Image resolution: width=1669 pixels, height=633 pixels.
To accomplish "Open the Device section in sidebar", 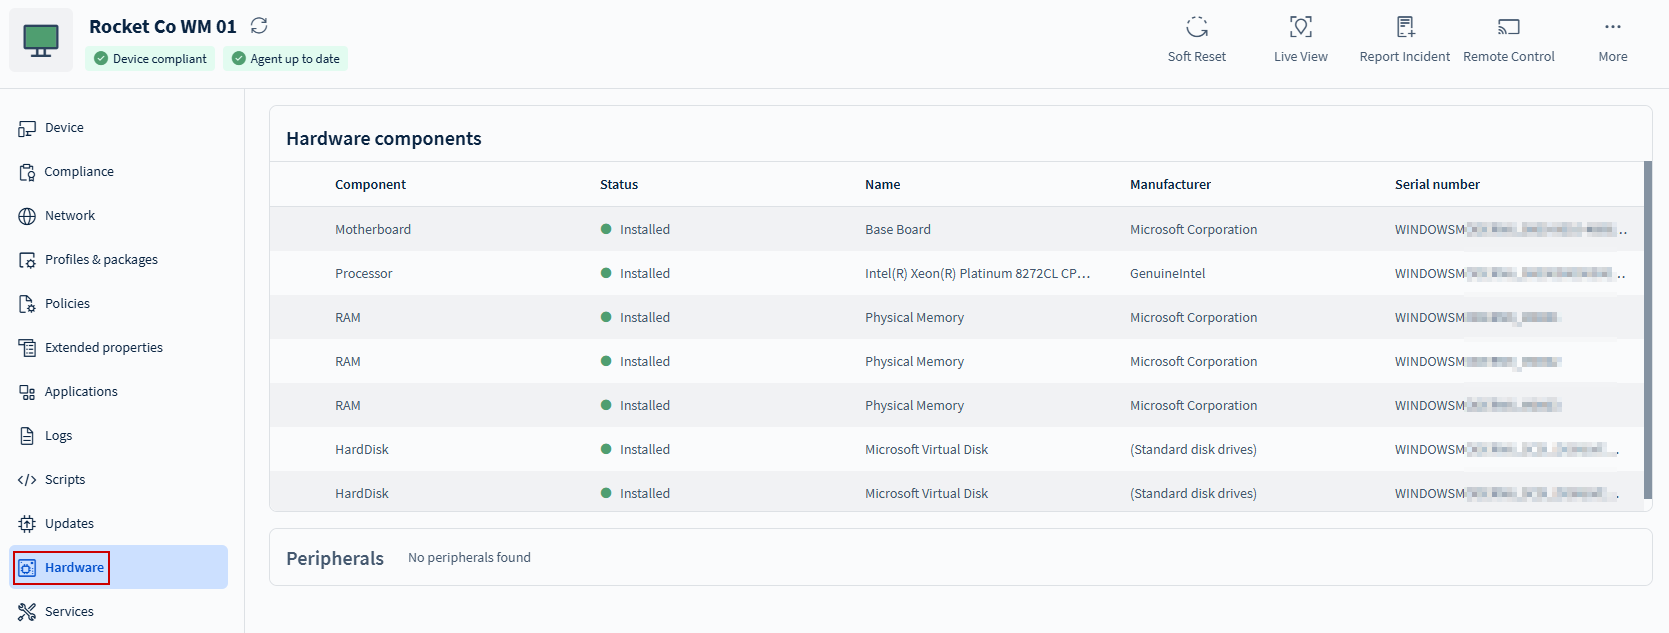I will (x=64, y=128).
